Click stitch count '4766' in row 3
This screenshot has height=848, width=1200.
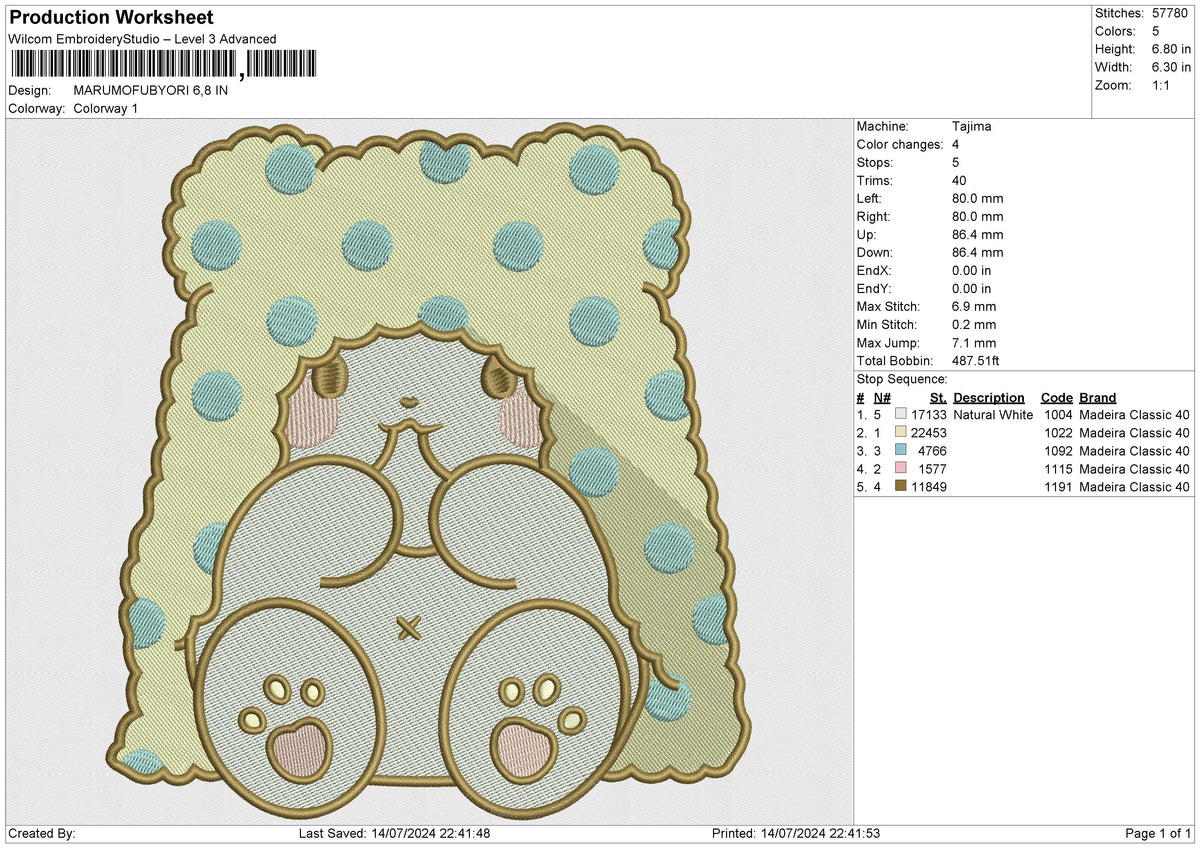(933, 451)
